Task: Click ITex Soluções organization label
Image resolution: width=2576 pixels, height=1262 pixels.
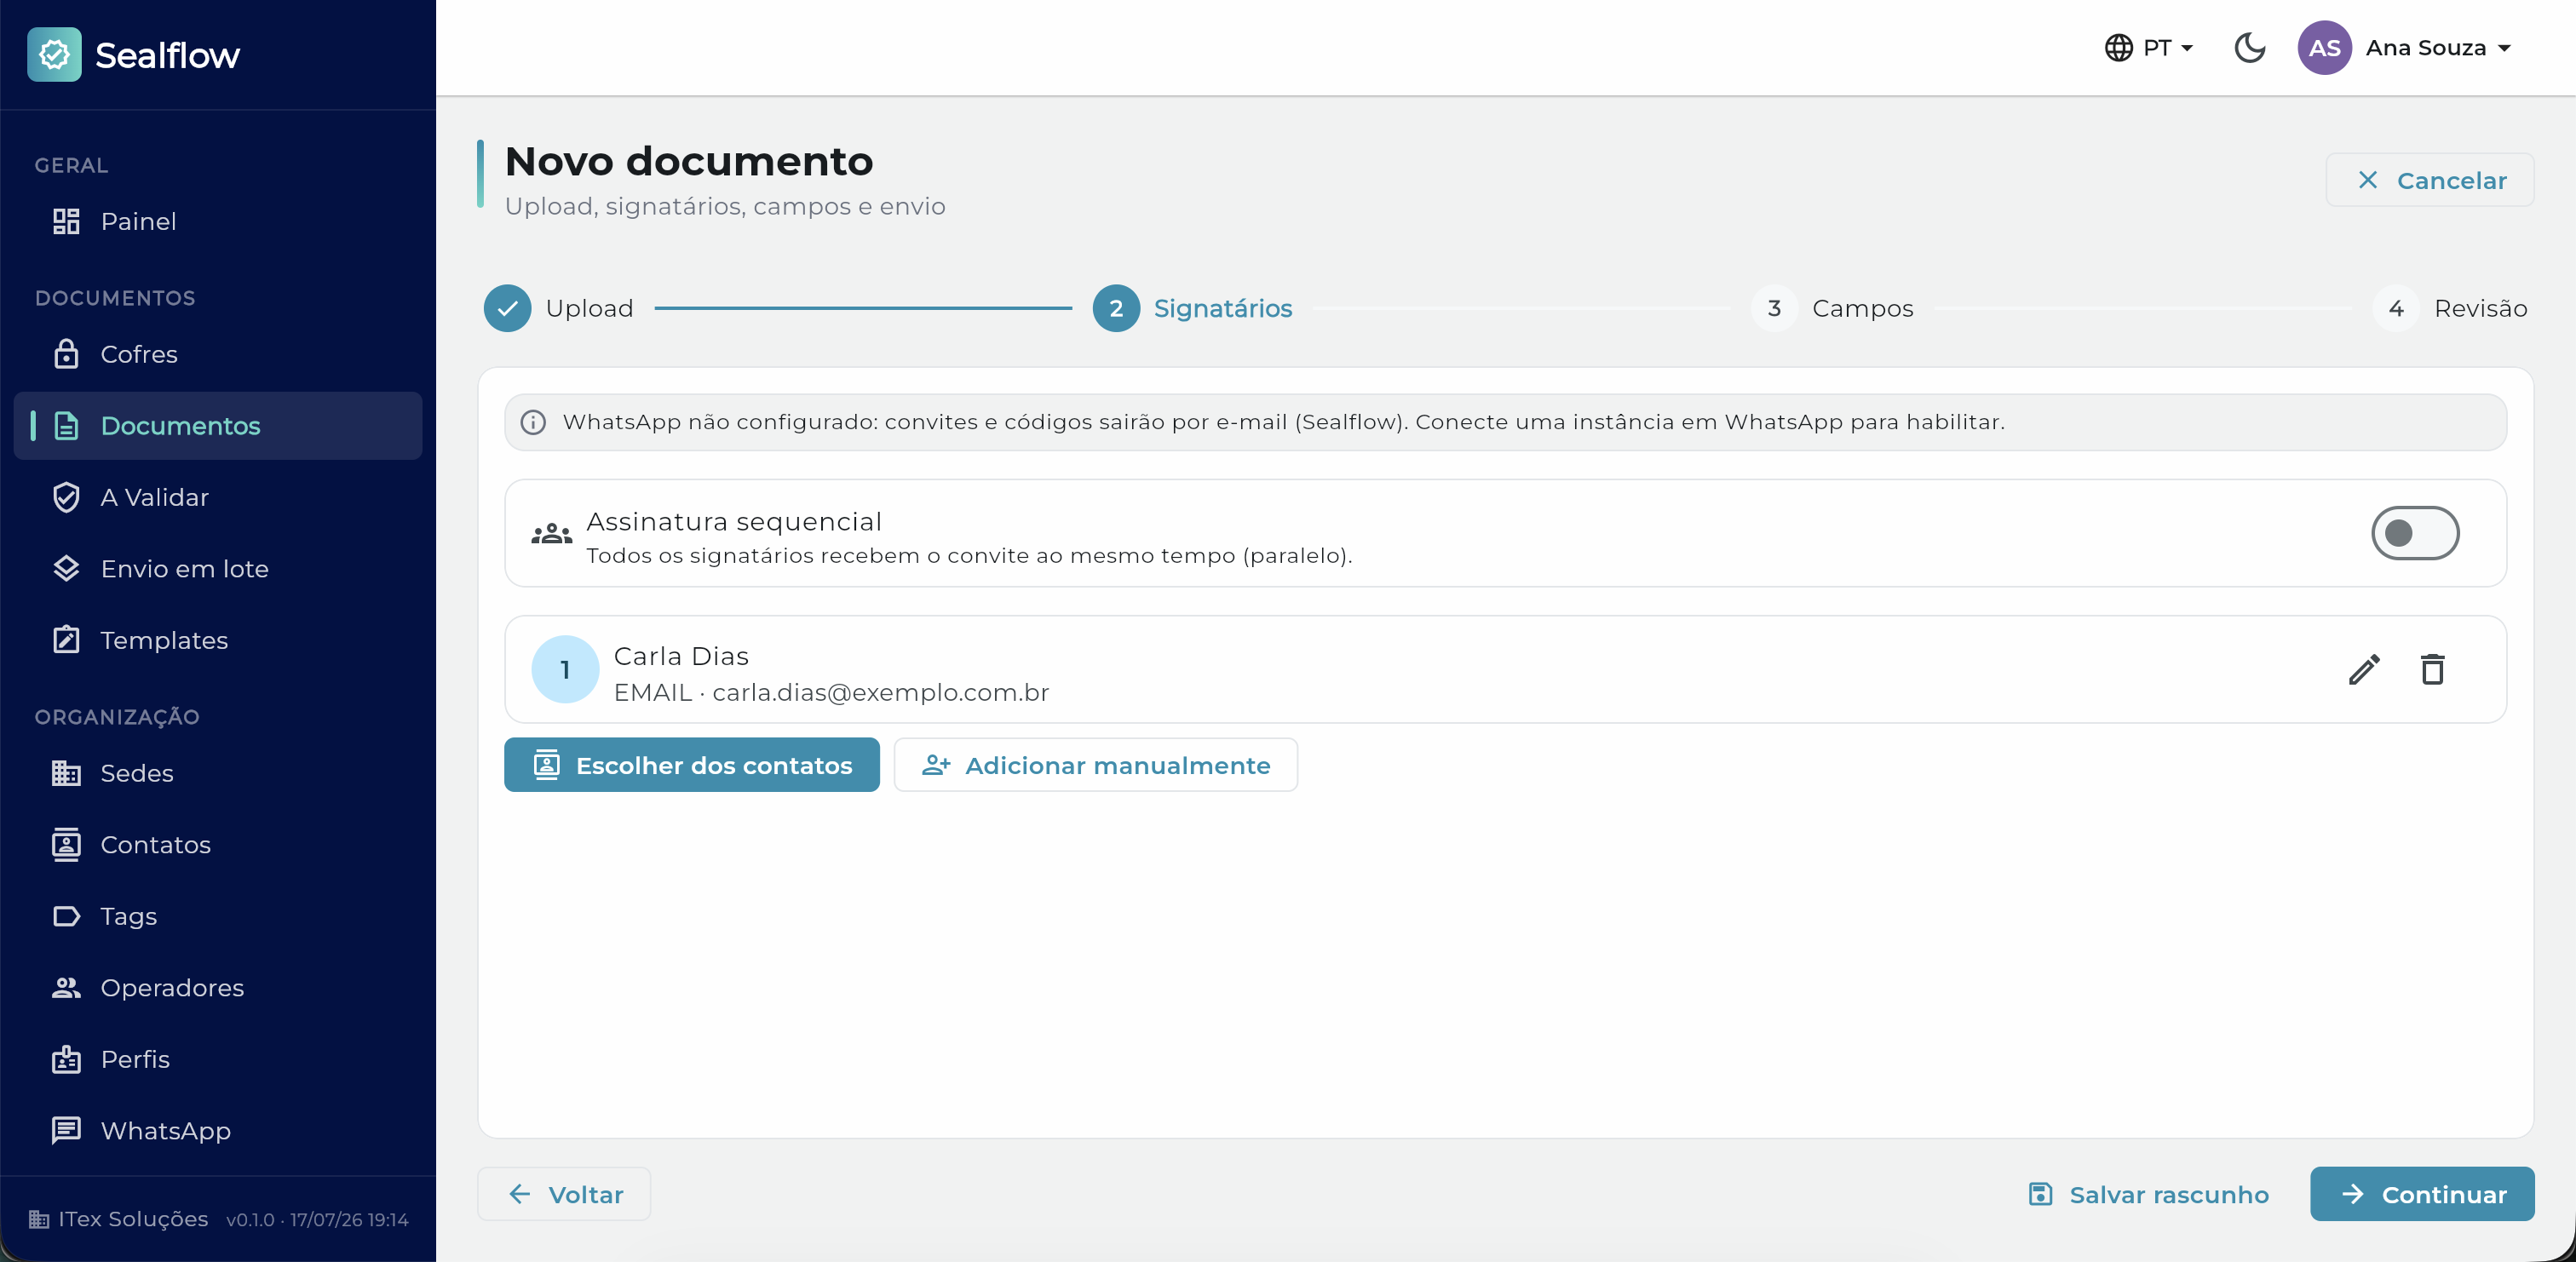Action: click(x=133, y=1219)
